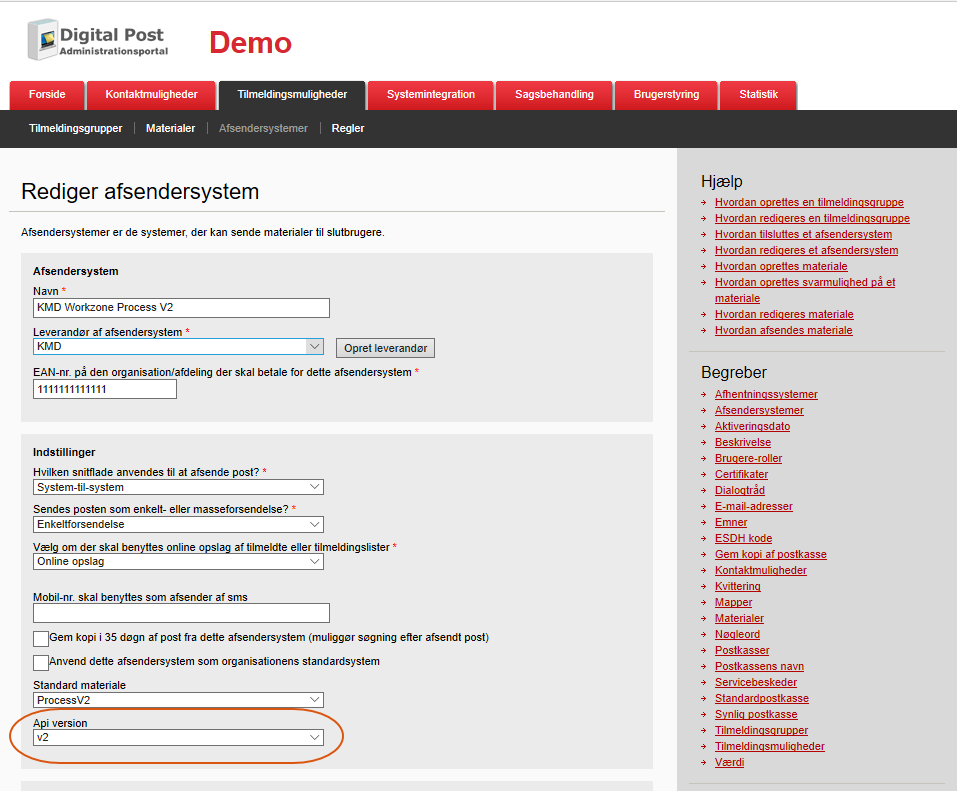The width and height of the screenshot is (957, 791).
Task: Expand the Leverandør af afsendersystem dropdown
Action: (178, 347)
